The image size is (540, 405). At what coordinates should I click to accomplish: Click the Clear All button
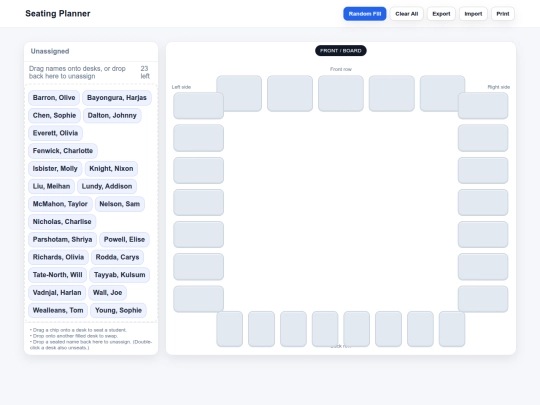click(x=406, y=14)
